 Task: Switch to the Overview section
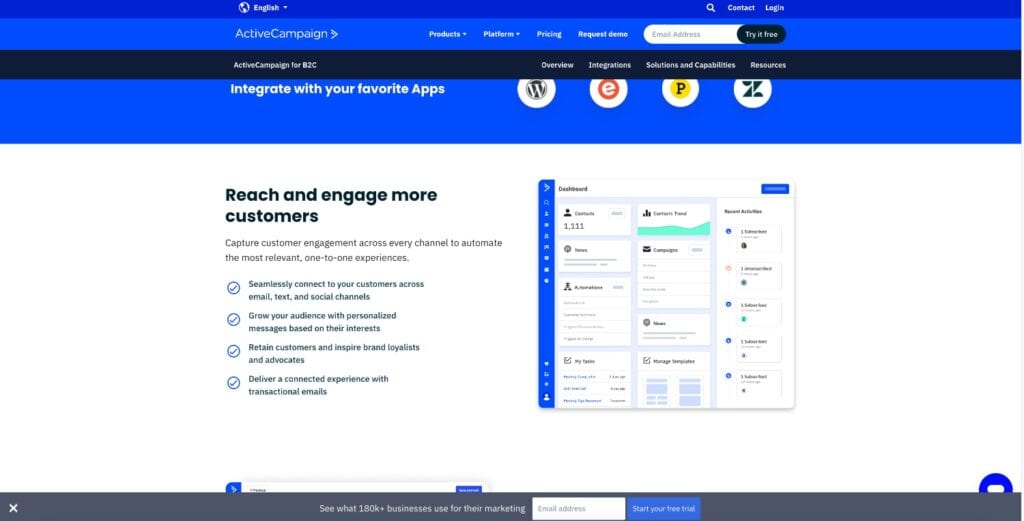pos(557,65)
